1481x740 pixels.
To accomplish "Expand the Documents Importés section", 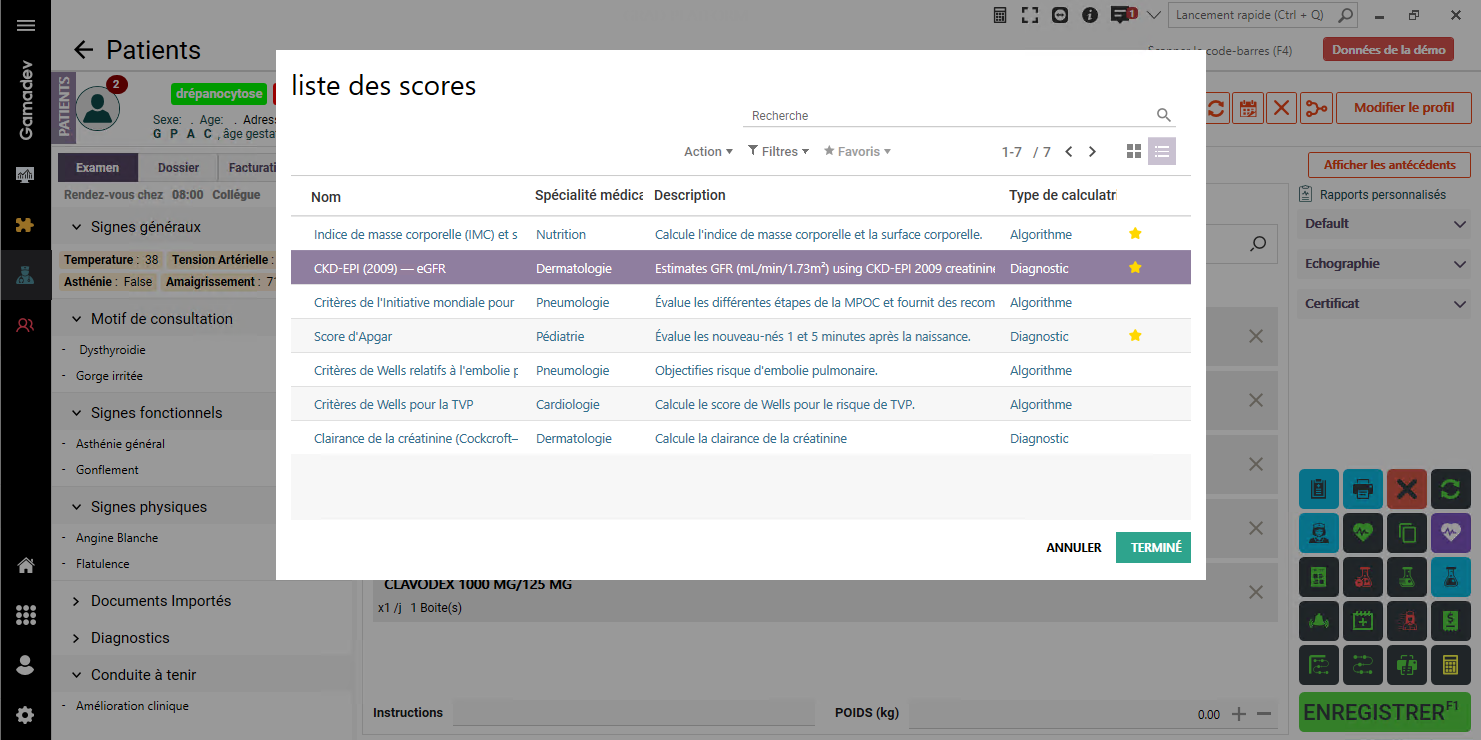I will tap(160, 601).
